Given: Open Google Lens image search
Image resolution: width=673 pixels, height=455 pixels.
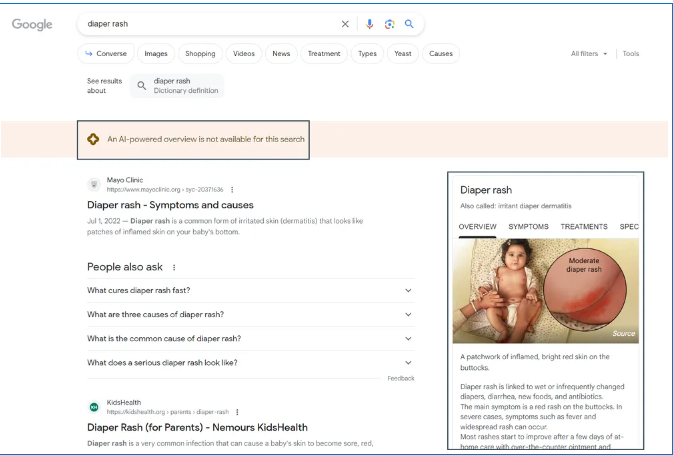Looking at the screenshot, I should coord(389,24).
